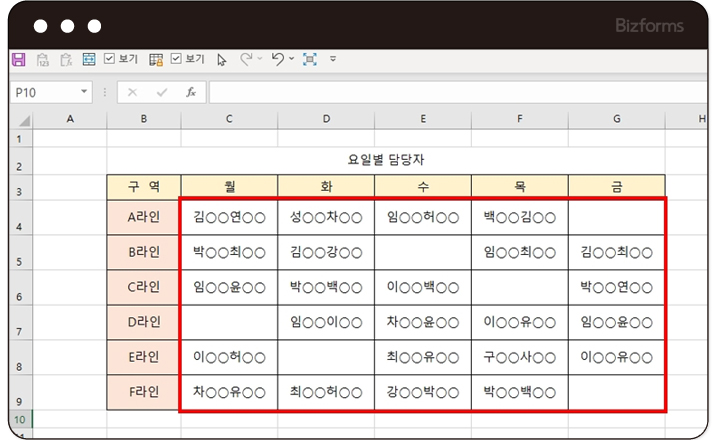Select column E header
This screenshot has width=715, height=440.
coord(423,119)
